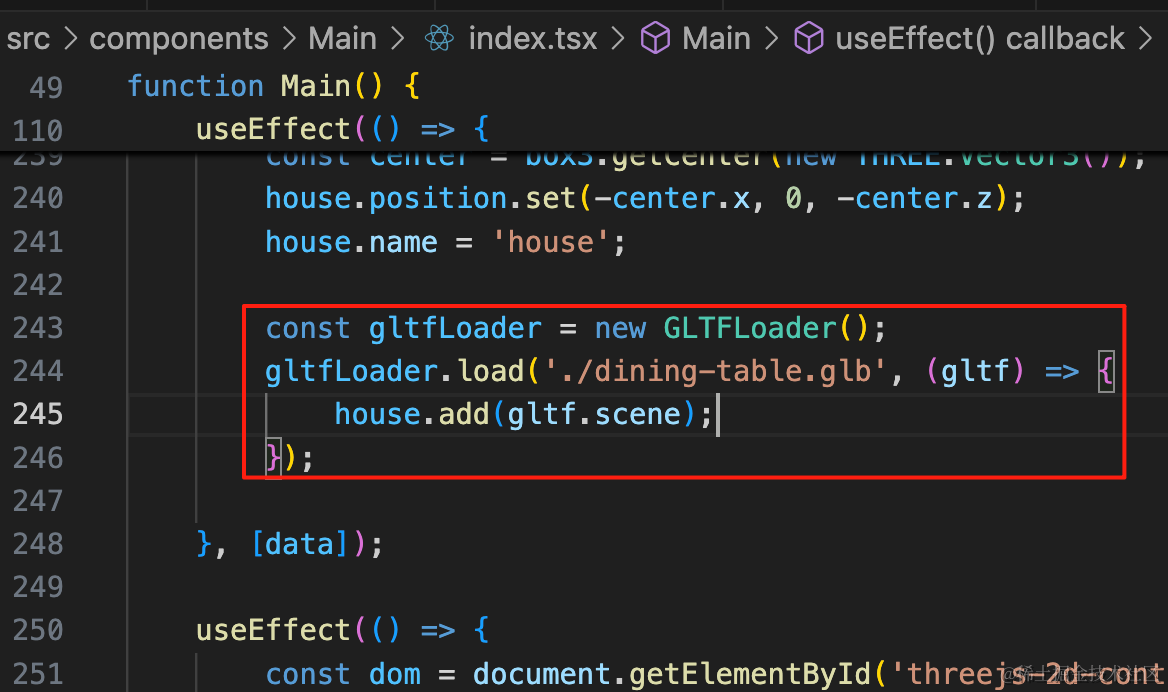This screenshot has height=692, width=1168.
Task: Expand chevron after index.tsx breadcrumb
Action: pyautogui.click(x=618, y=39)
